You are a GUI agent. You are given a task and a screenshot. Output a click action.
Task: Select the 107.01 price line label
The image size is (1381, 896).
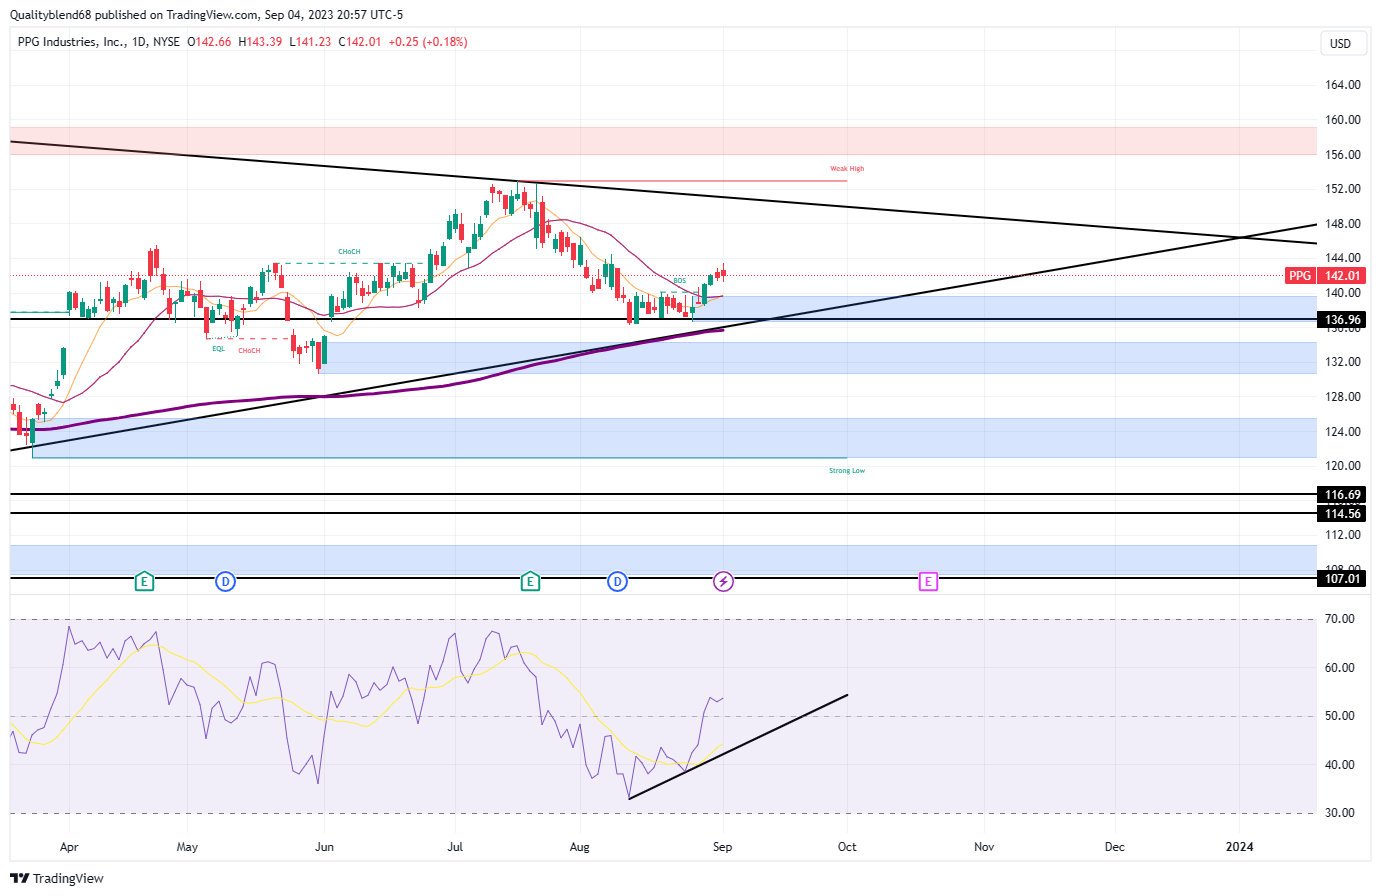[1342, 578]
